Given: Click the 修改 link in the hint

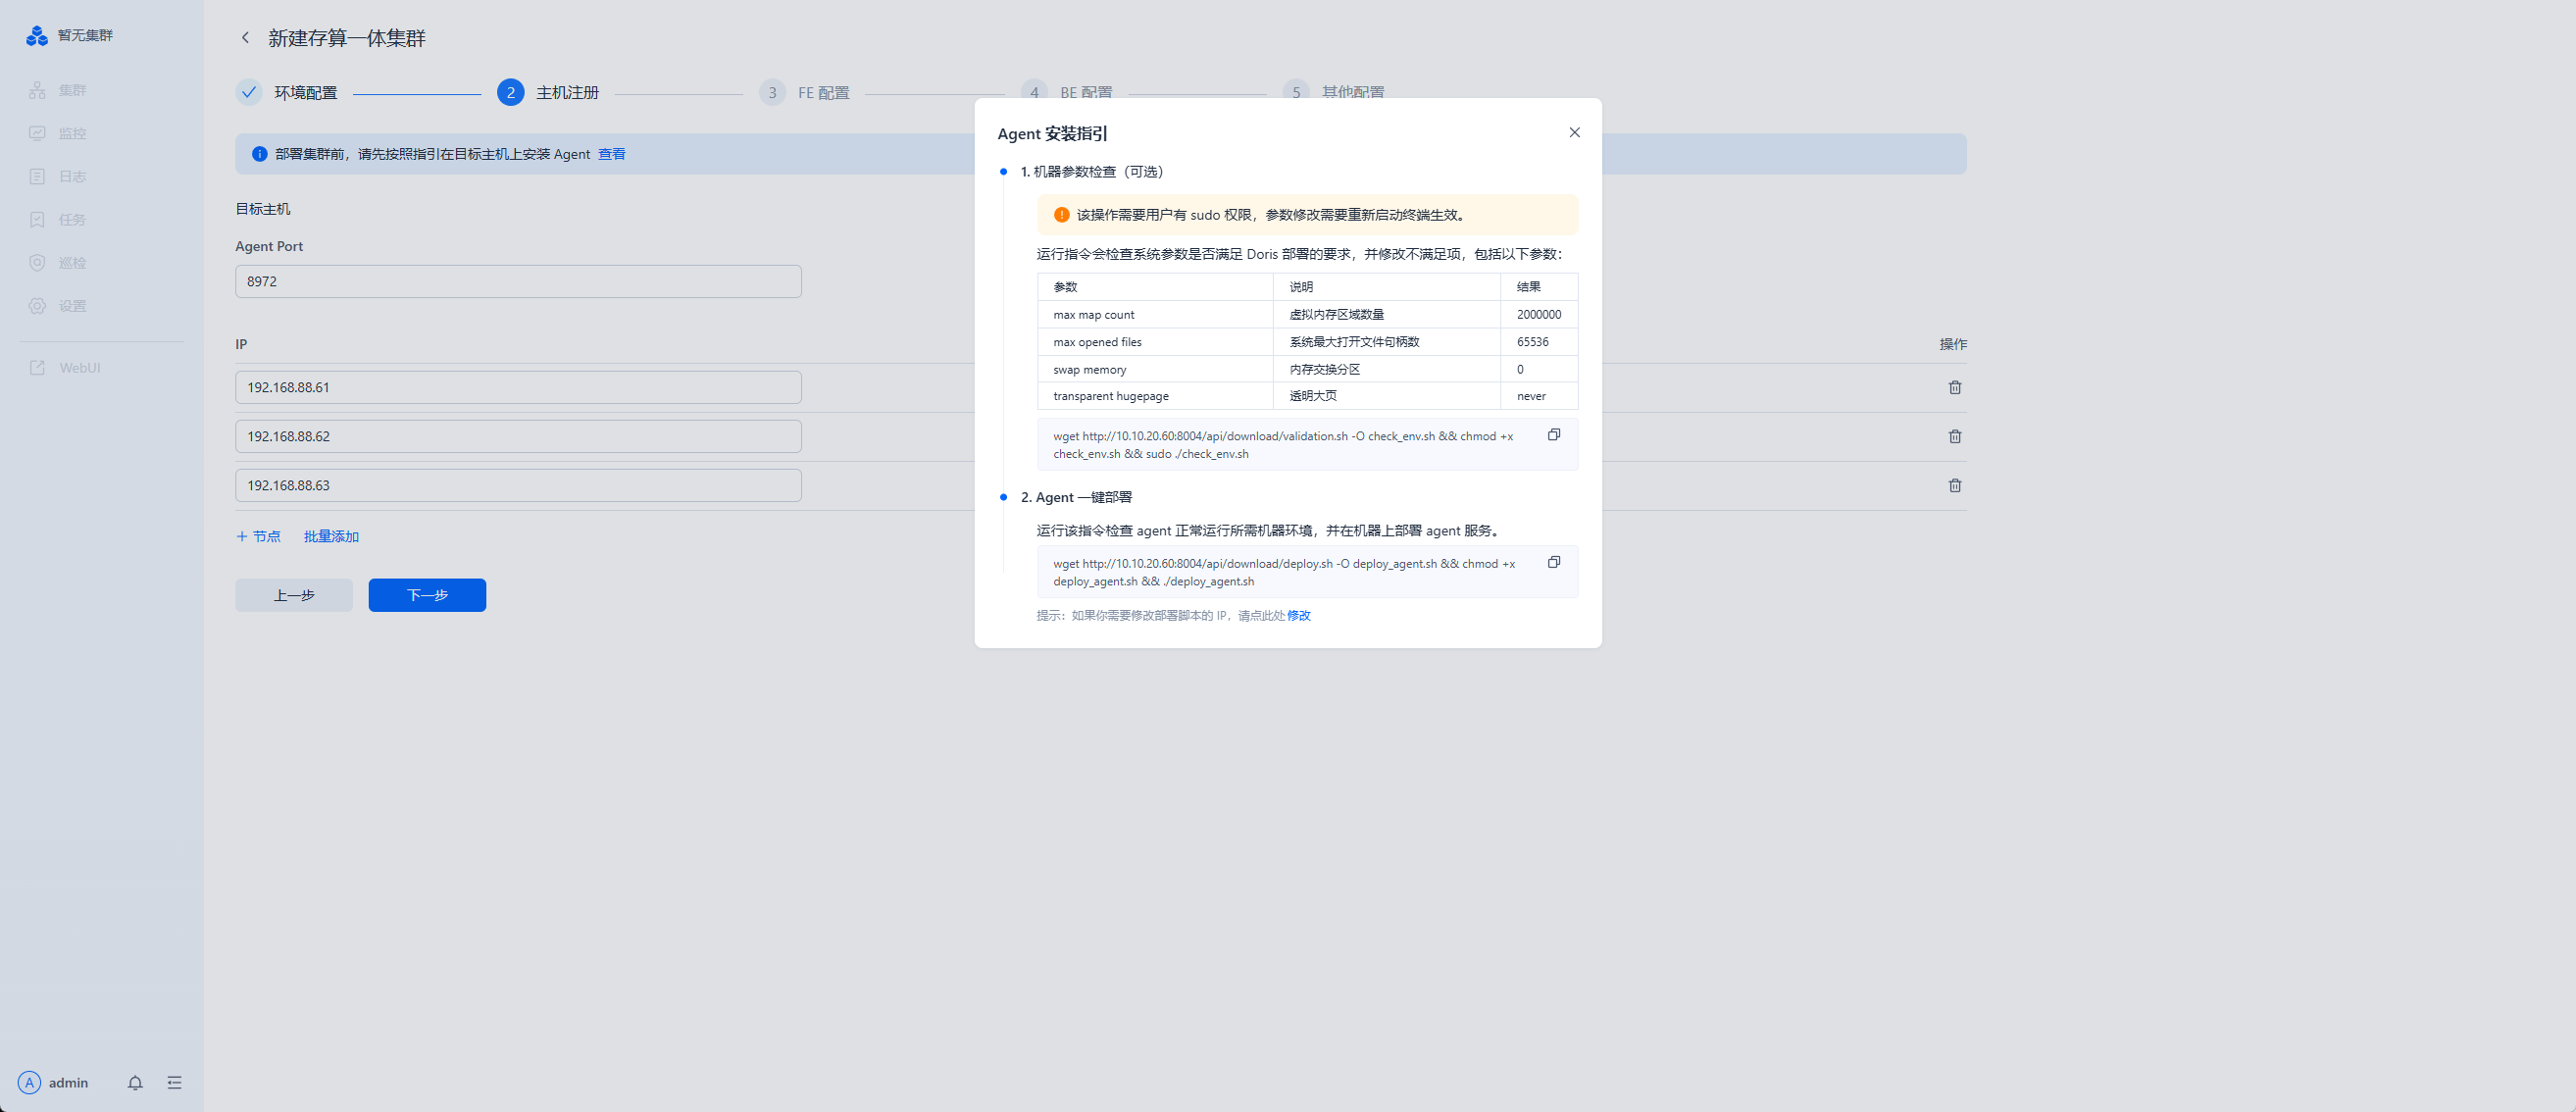Looking at the screenshot, I should (1298, 616).
